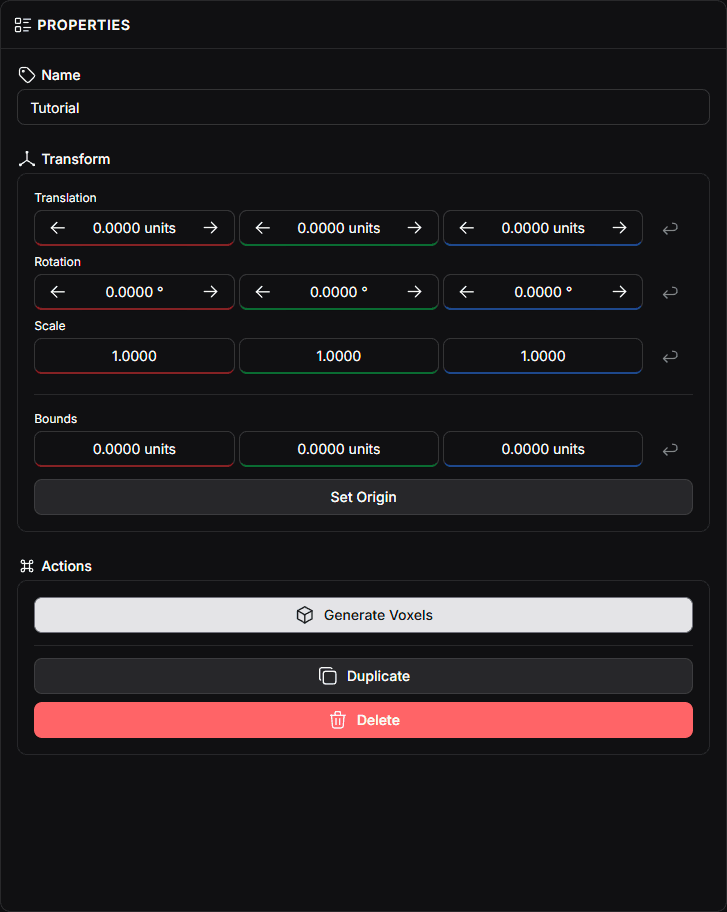
Task: Click the reset arrow next to the Bounds row
Action: (x=670, y=449)
